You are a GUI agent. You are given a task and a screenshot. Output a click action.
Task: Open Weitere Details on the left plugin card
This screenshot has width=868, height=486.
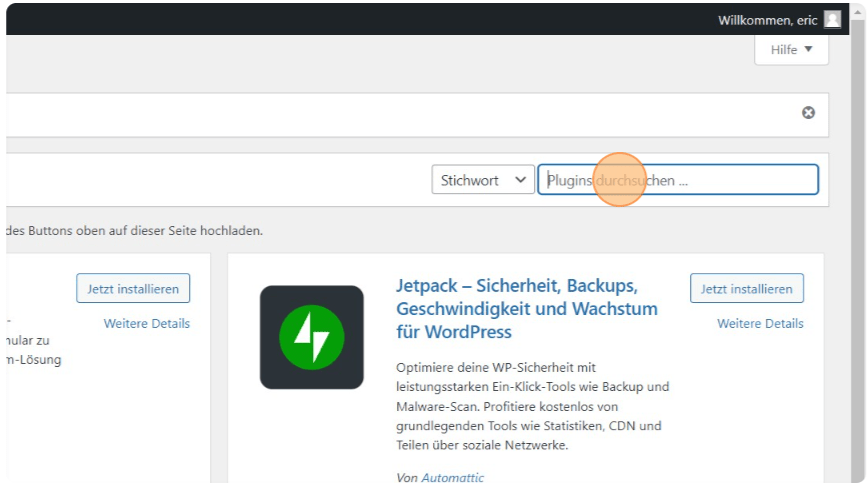[147, 324]
